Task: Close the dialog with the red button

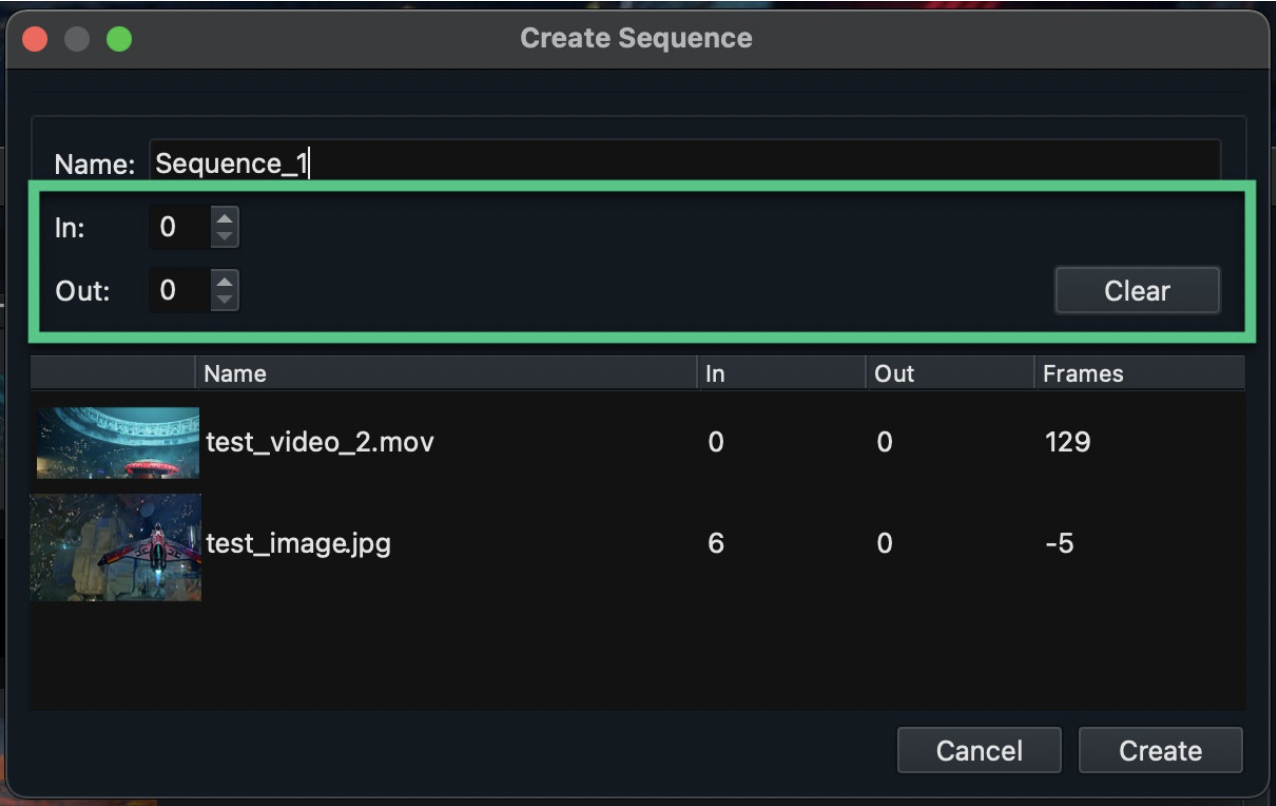Action: [x=36, y=39]
